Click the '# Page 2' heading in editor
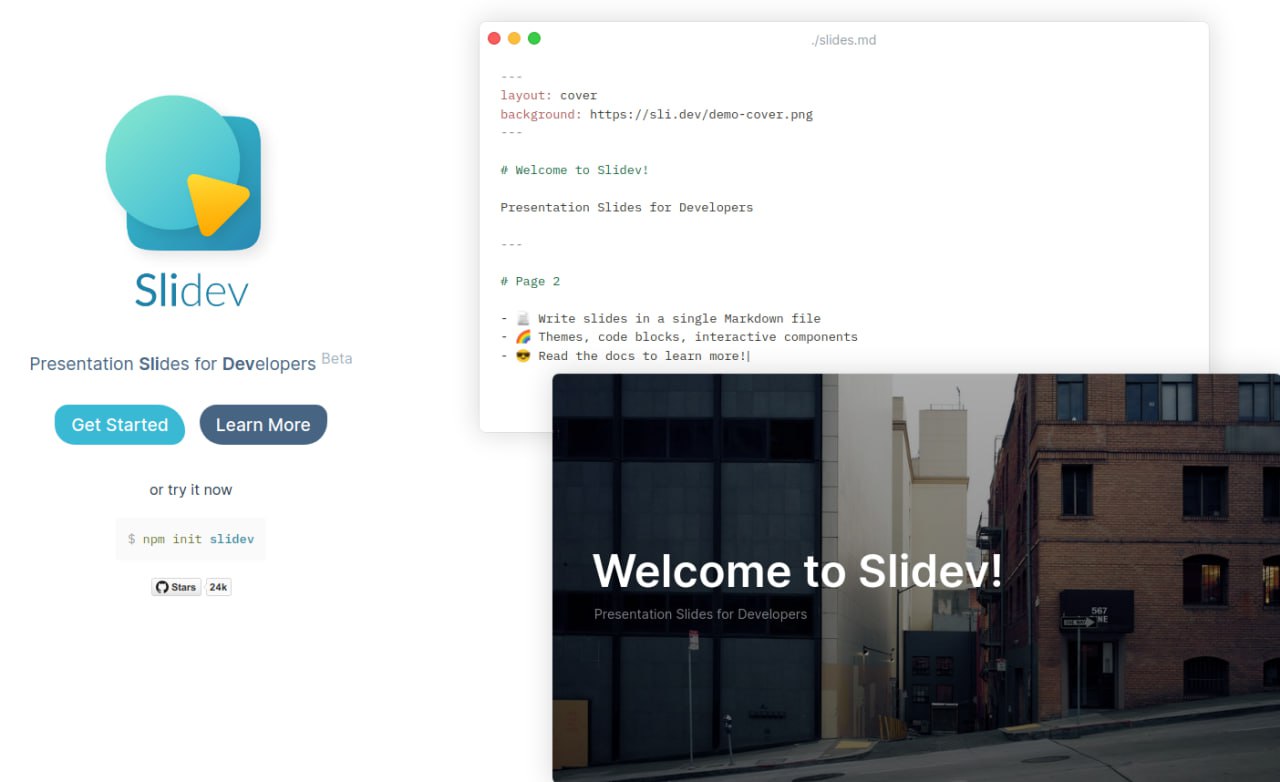Viewport: 1280px width, 782px height. click(x=530, y=281)
